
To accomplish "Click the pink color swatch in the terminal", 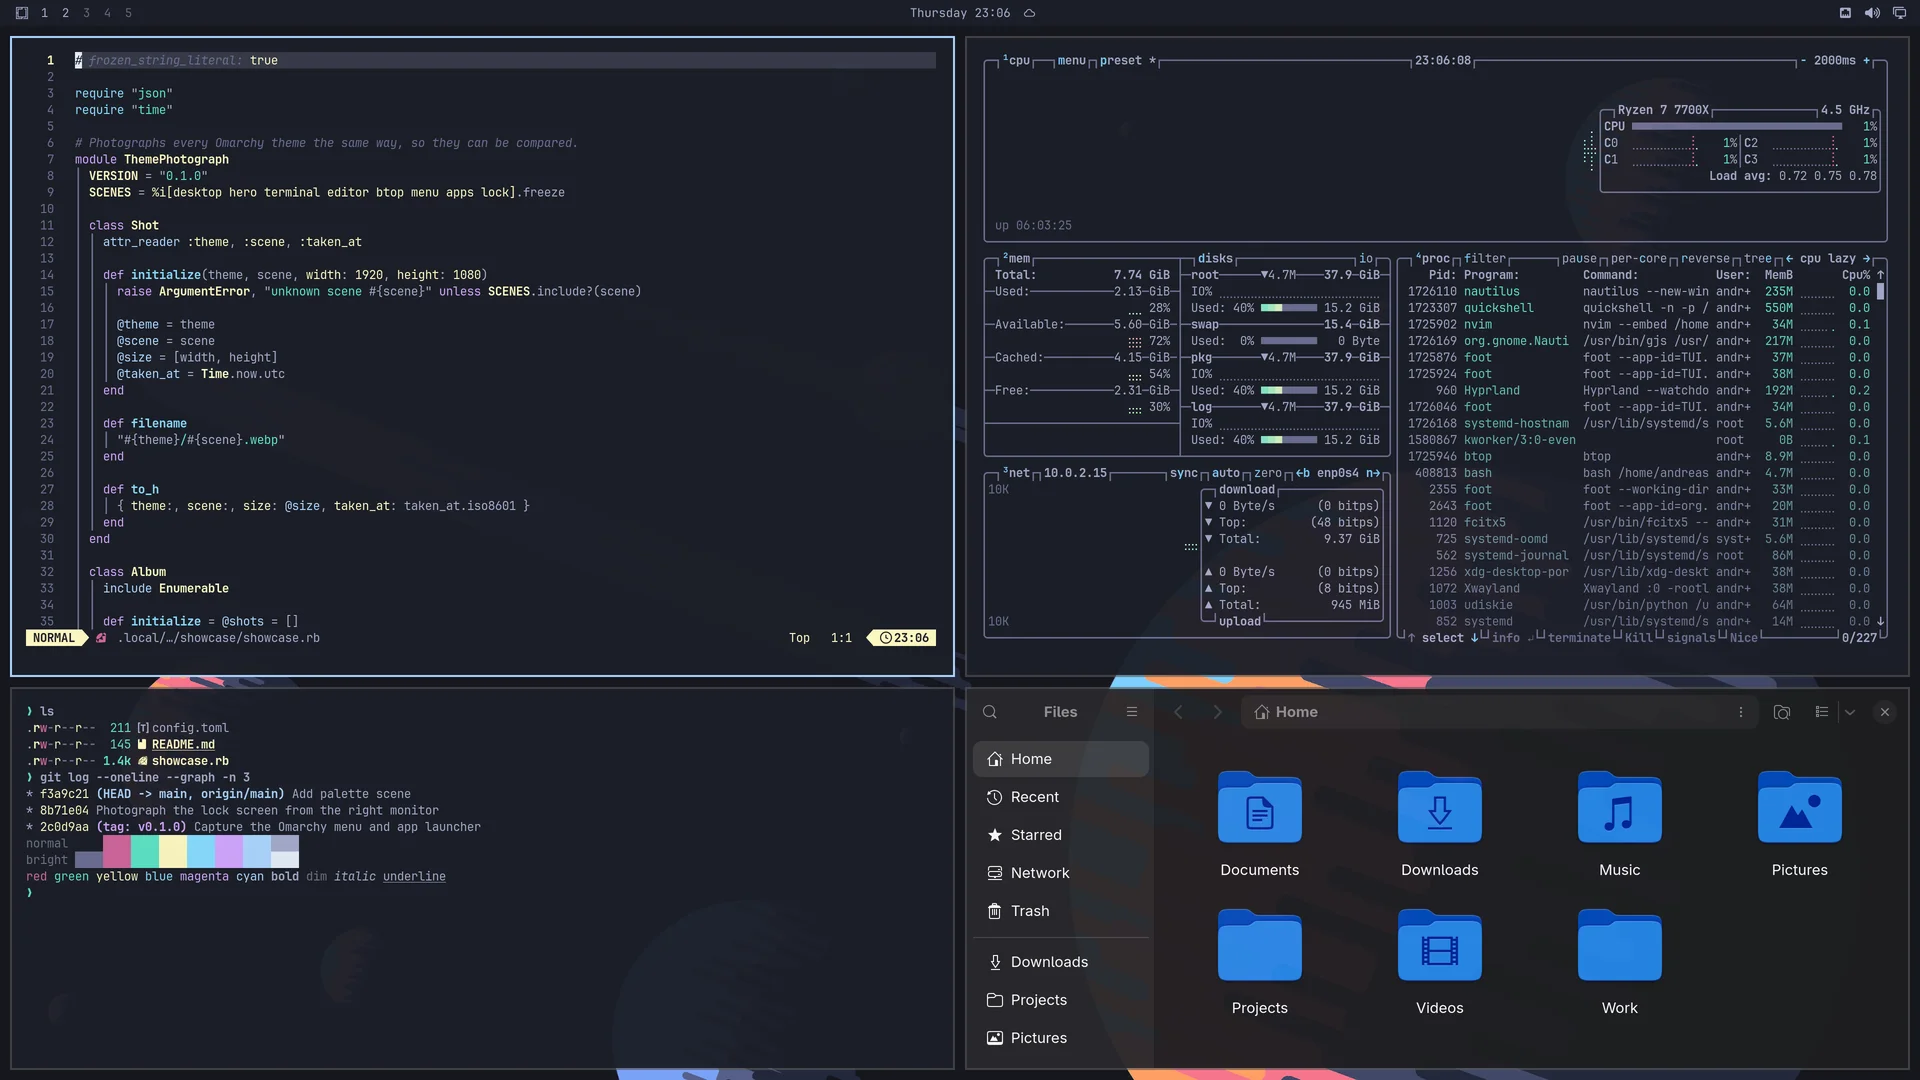I will [116, 852].
